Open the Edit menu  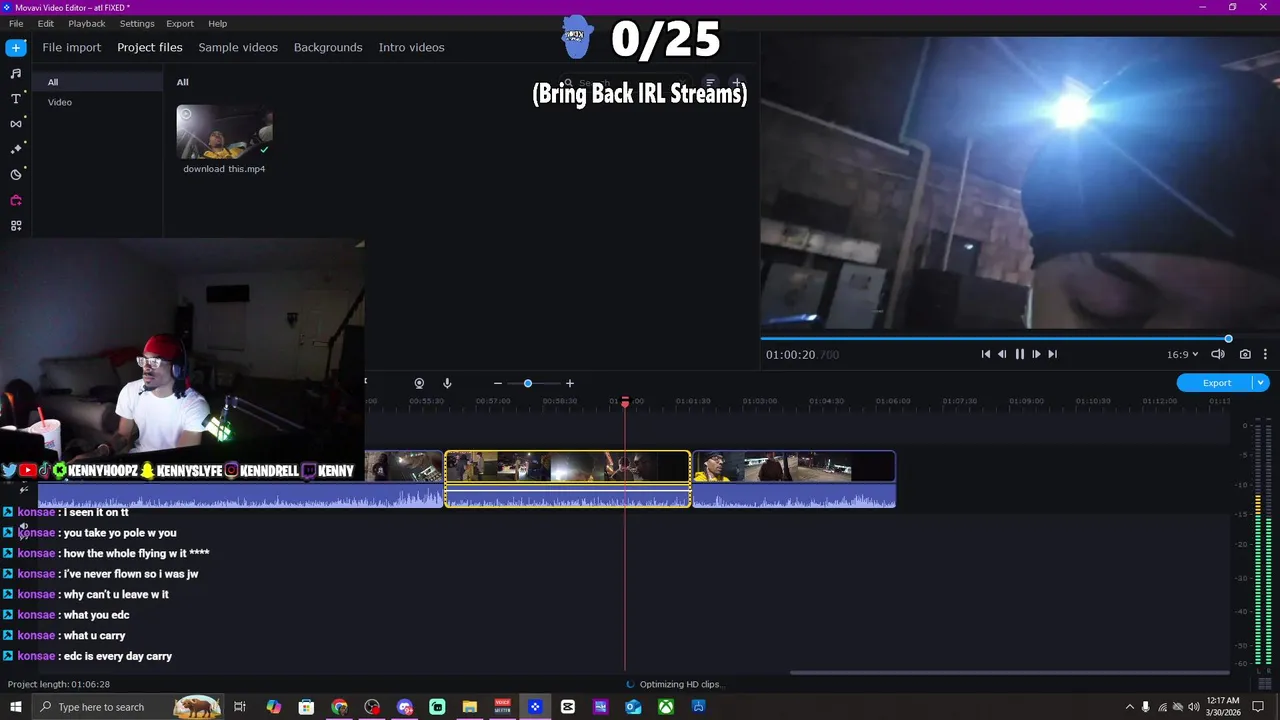pos(46,23)
